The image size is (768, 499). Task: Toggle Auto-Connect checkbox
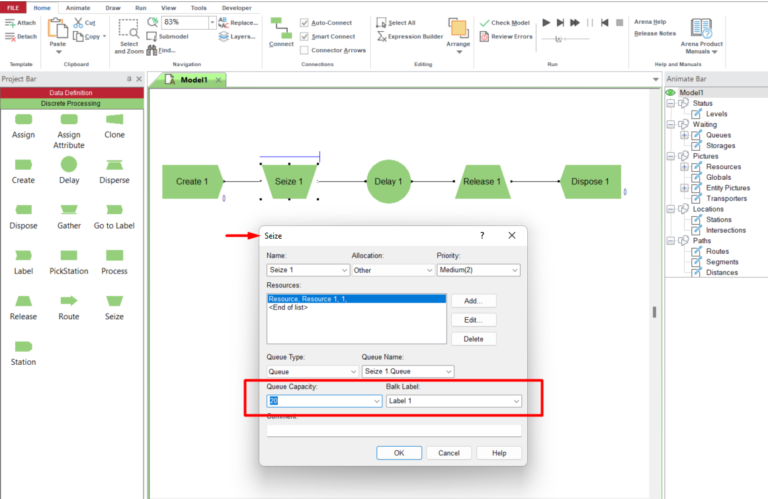click(x=304, y=23)
